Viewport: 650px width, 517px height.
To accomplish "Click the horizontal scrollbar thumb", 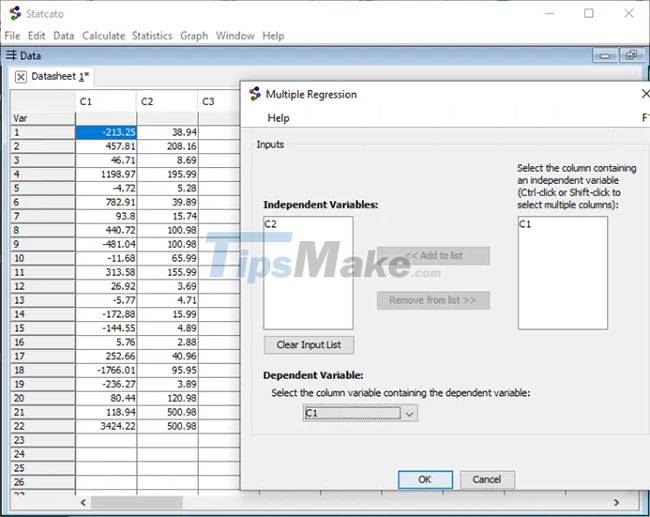I will [137, 502].
